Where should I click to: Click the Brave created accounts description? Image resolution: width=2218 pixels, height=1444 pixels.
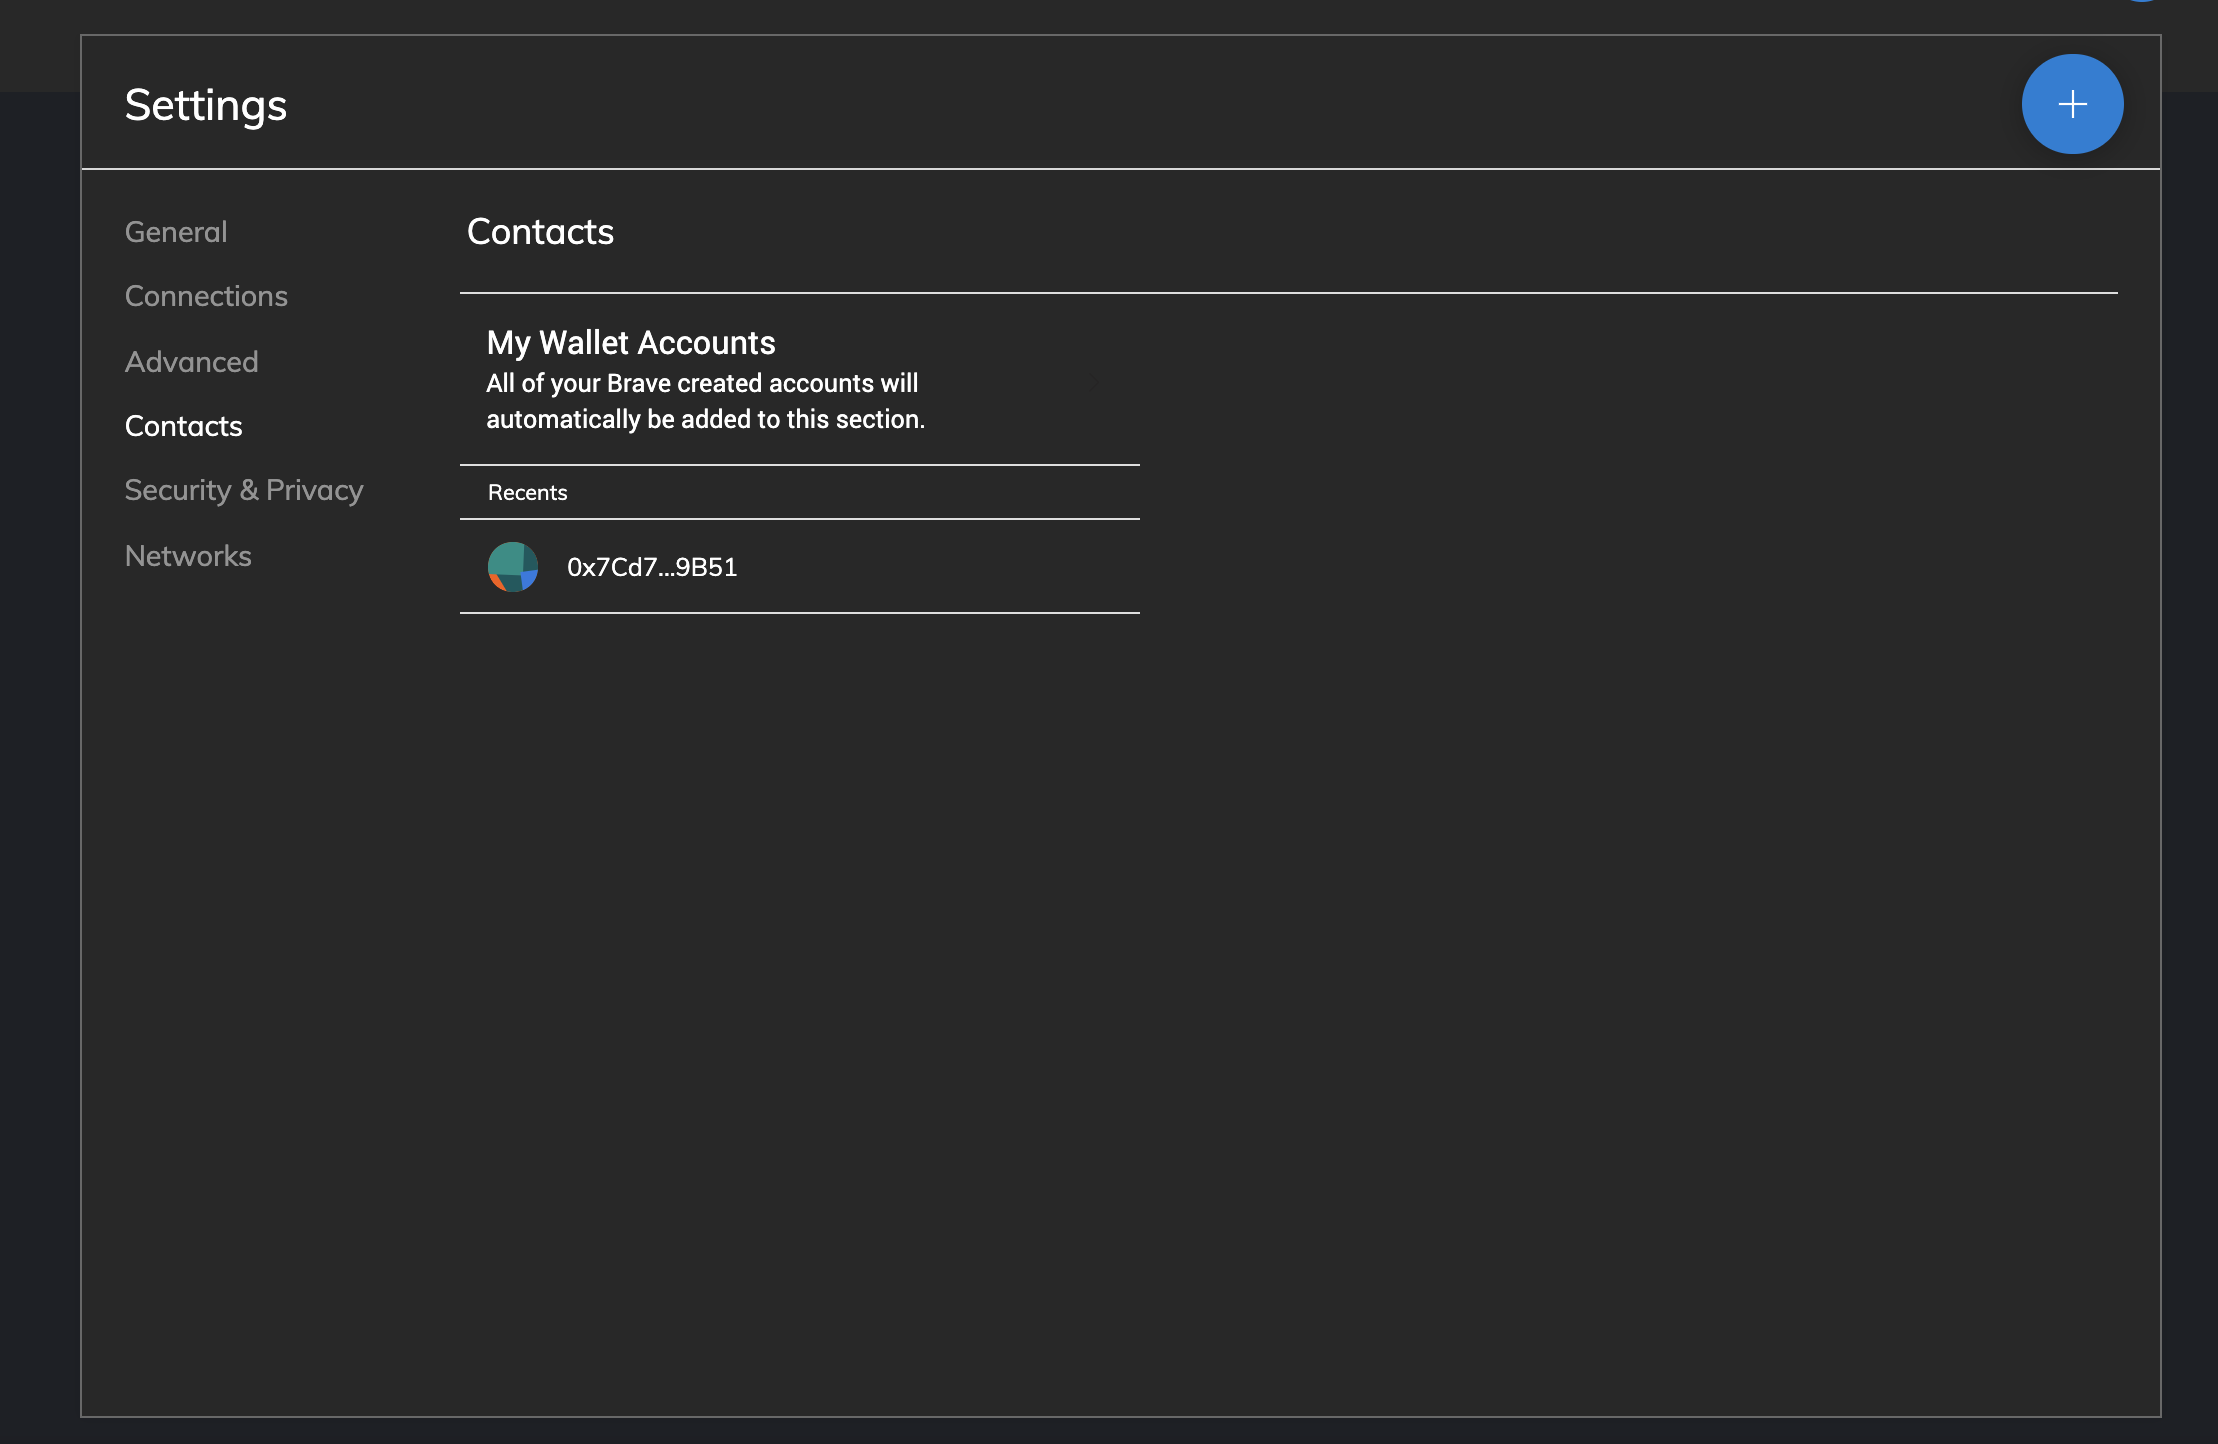pos(702,383)
